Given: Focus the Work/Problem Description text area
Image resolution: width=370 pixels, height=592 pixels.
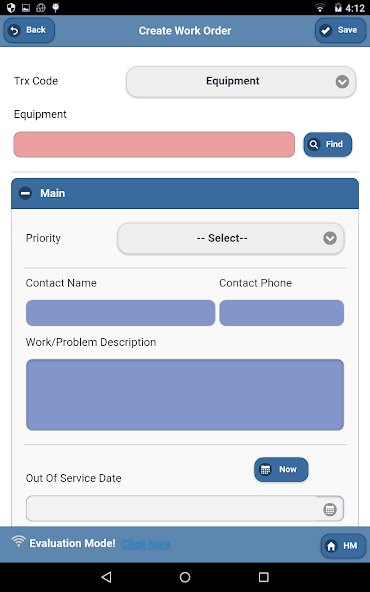Looking at the screenshot, I should (x=185, y=395).
